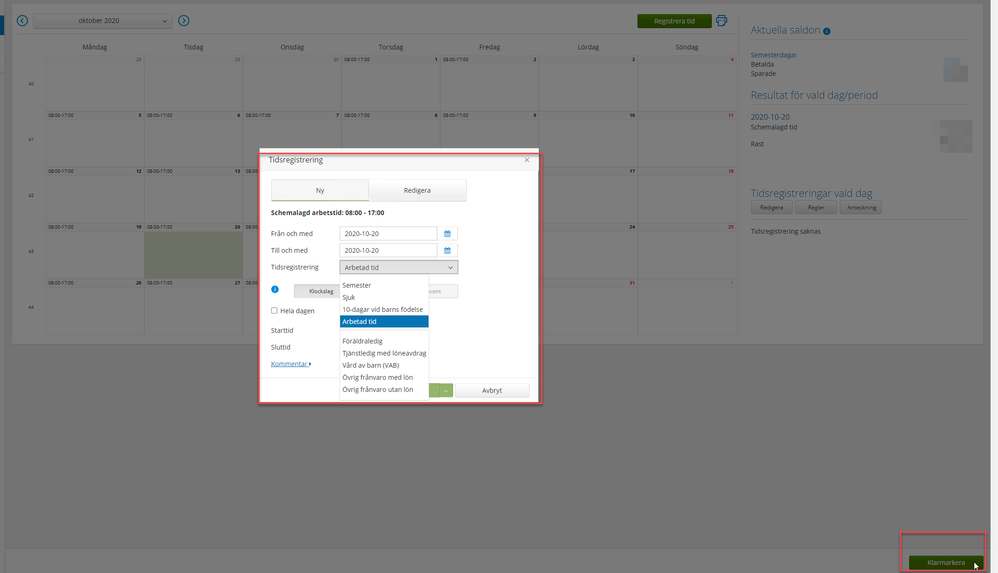Click the print icon beside Registrera tid
998x573 pixels.
pyautogui.click(x=721, y=20)
